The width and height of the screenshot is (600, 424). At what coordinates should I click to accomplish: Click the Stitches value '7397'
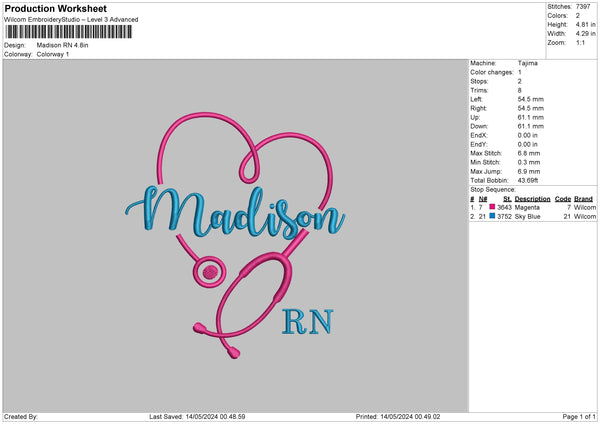pos(583,7)
